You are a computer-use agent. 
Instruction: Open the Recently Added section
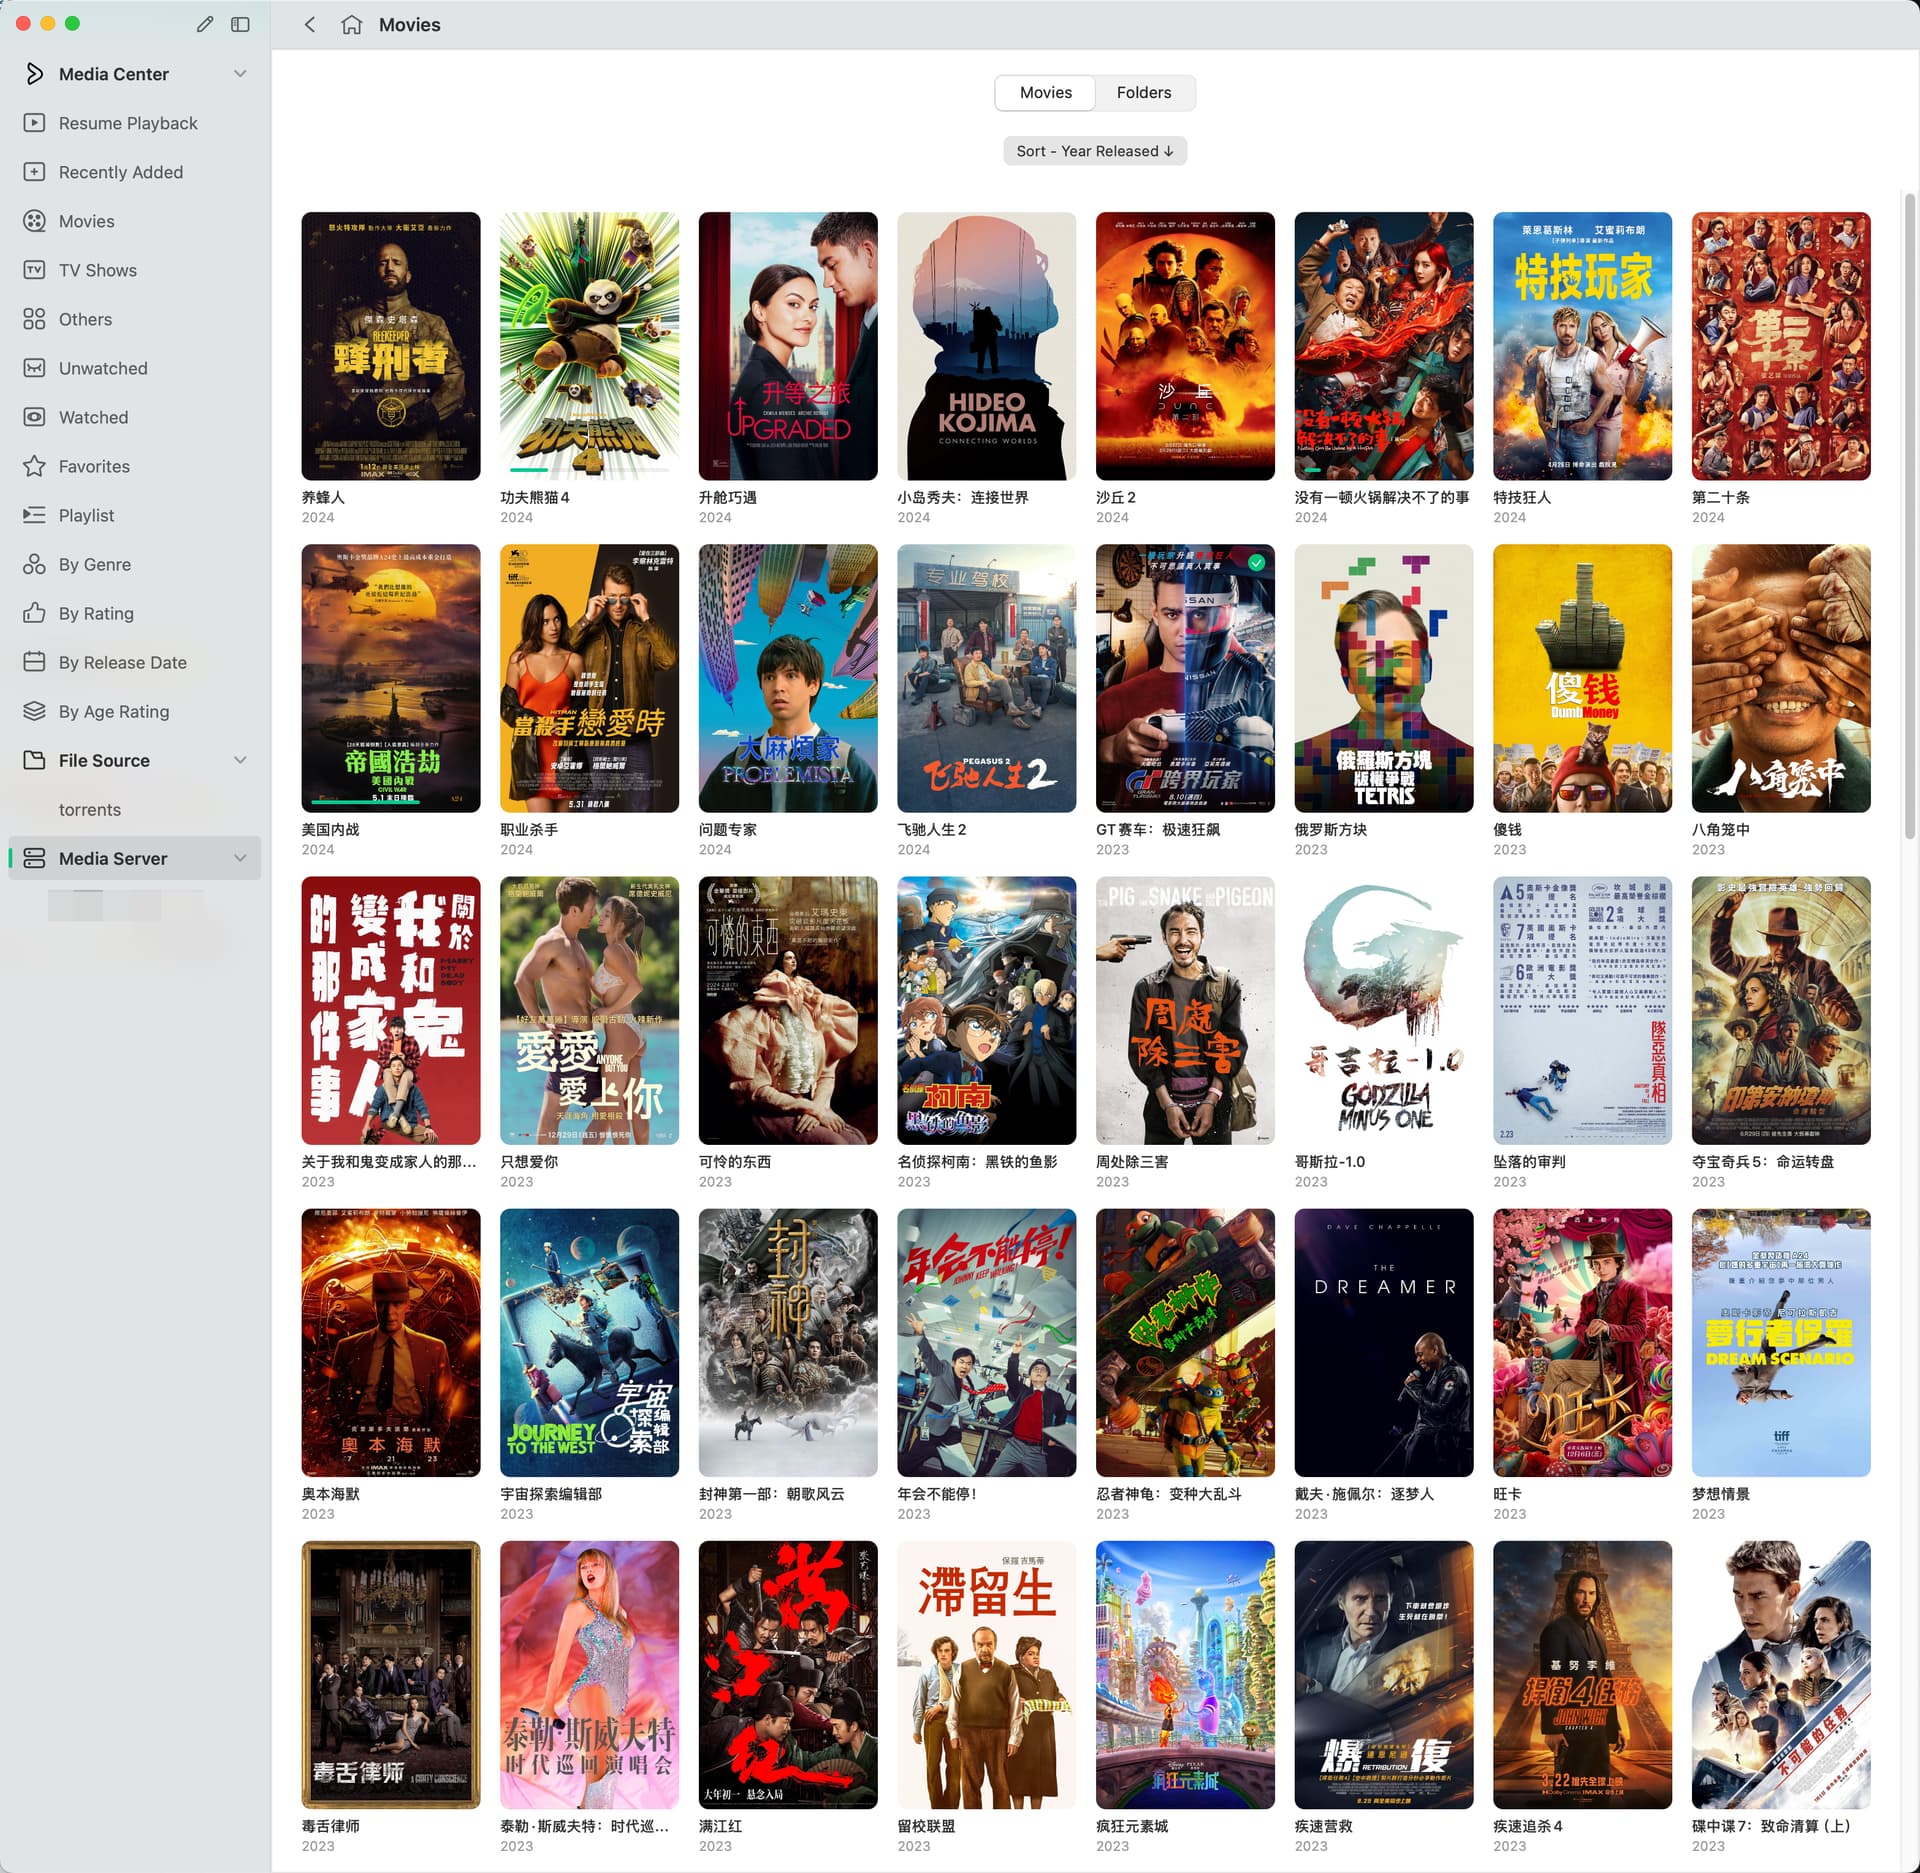[120, 172]
